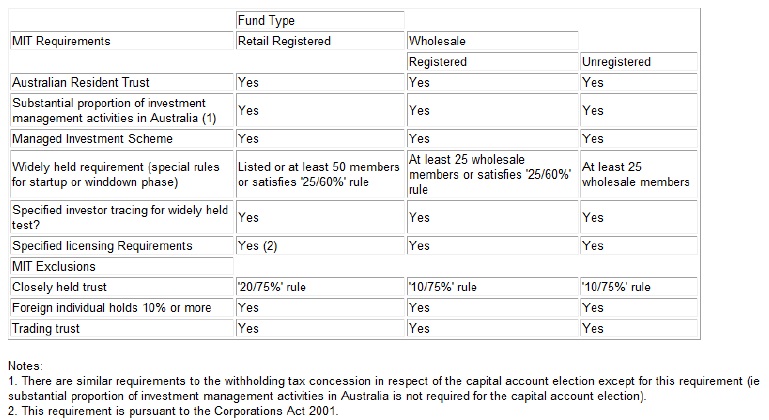This screenshot has height=420, width=769.
Task: Click the 'Managed Investment Scheme' row label
Action: coord(122,139)
